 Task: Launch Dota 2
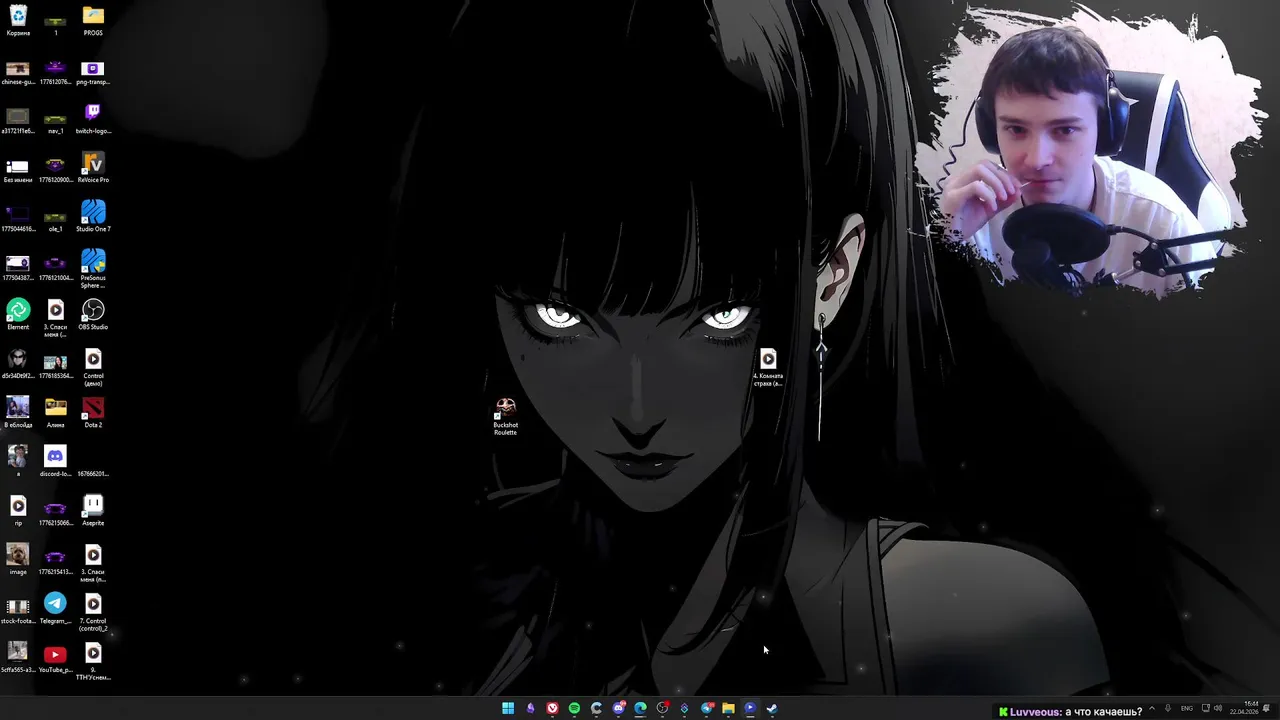(x=93, y=413)
